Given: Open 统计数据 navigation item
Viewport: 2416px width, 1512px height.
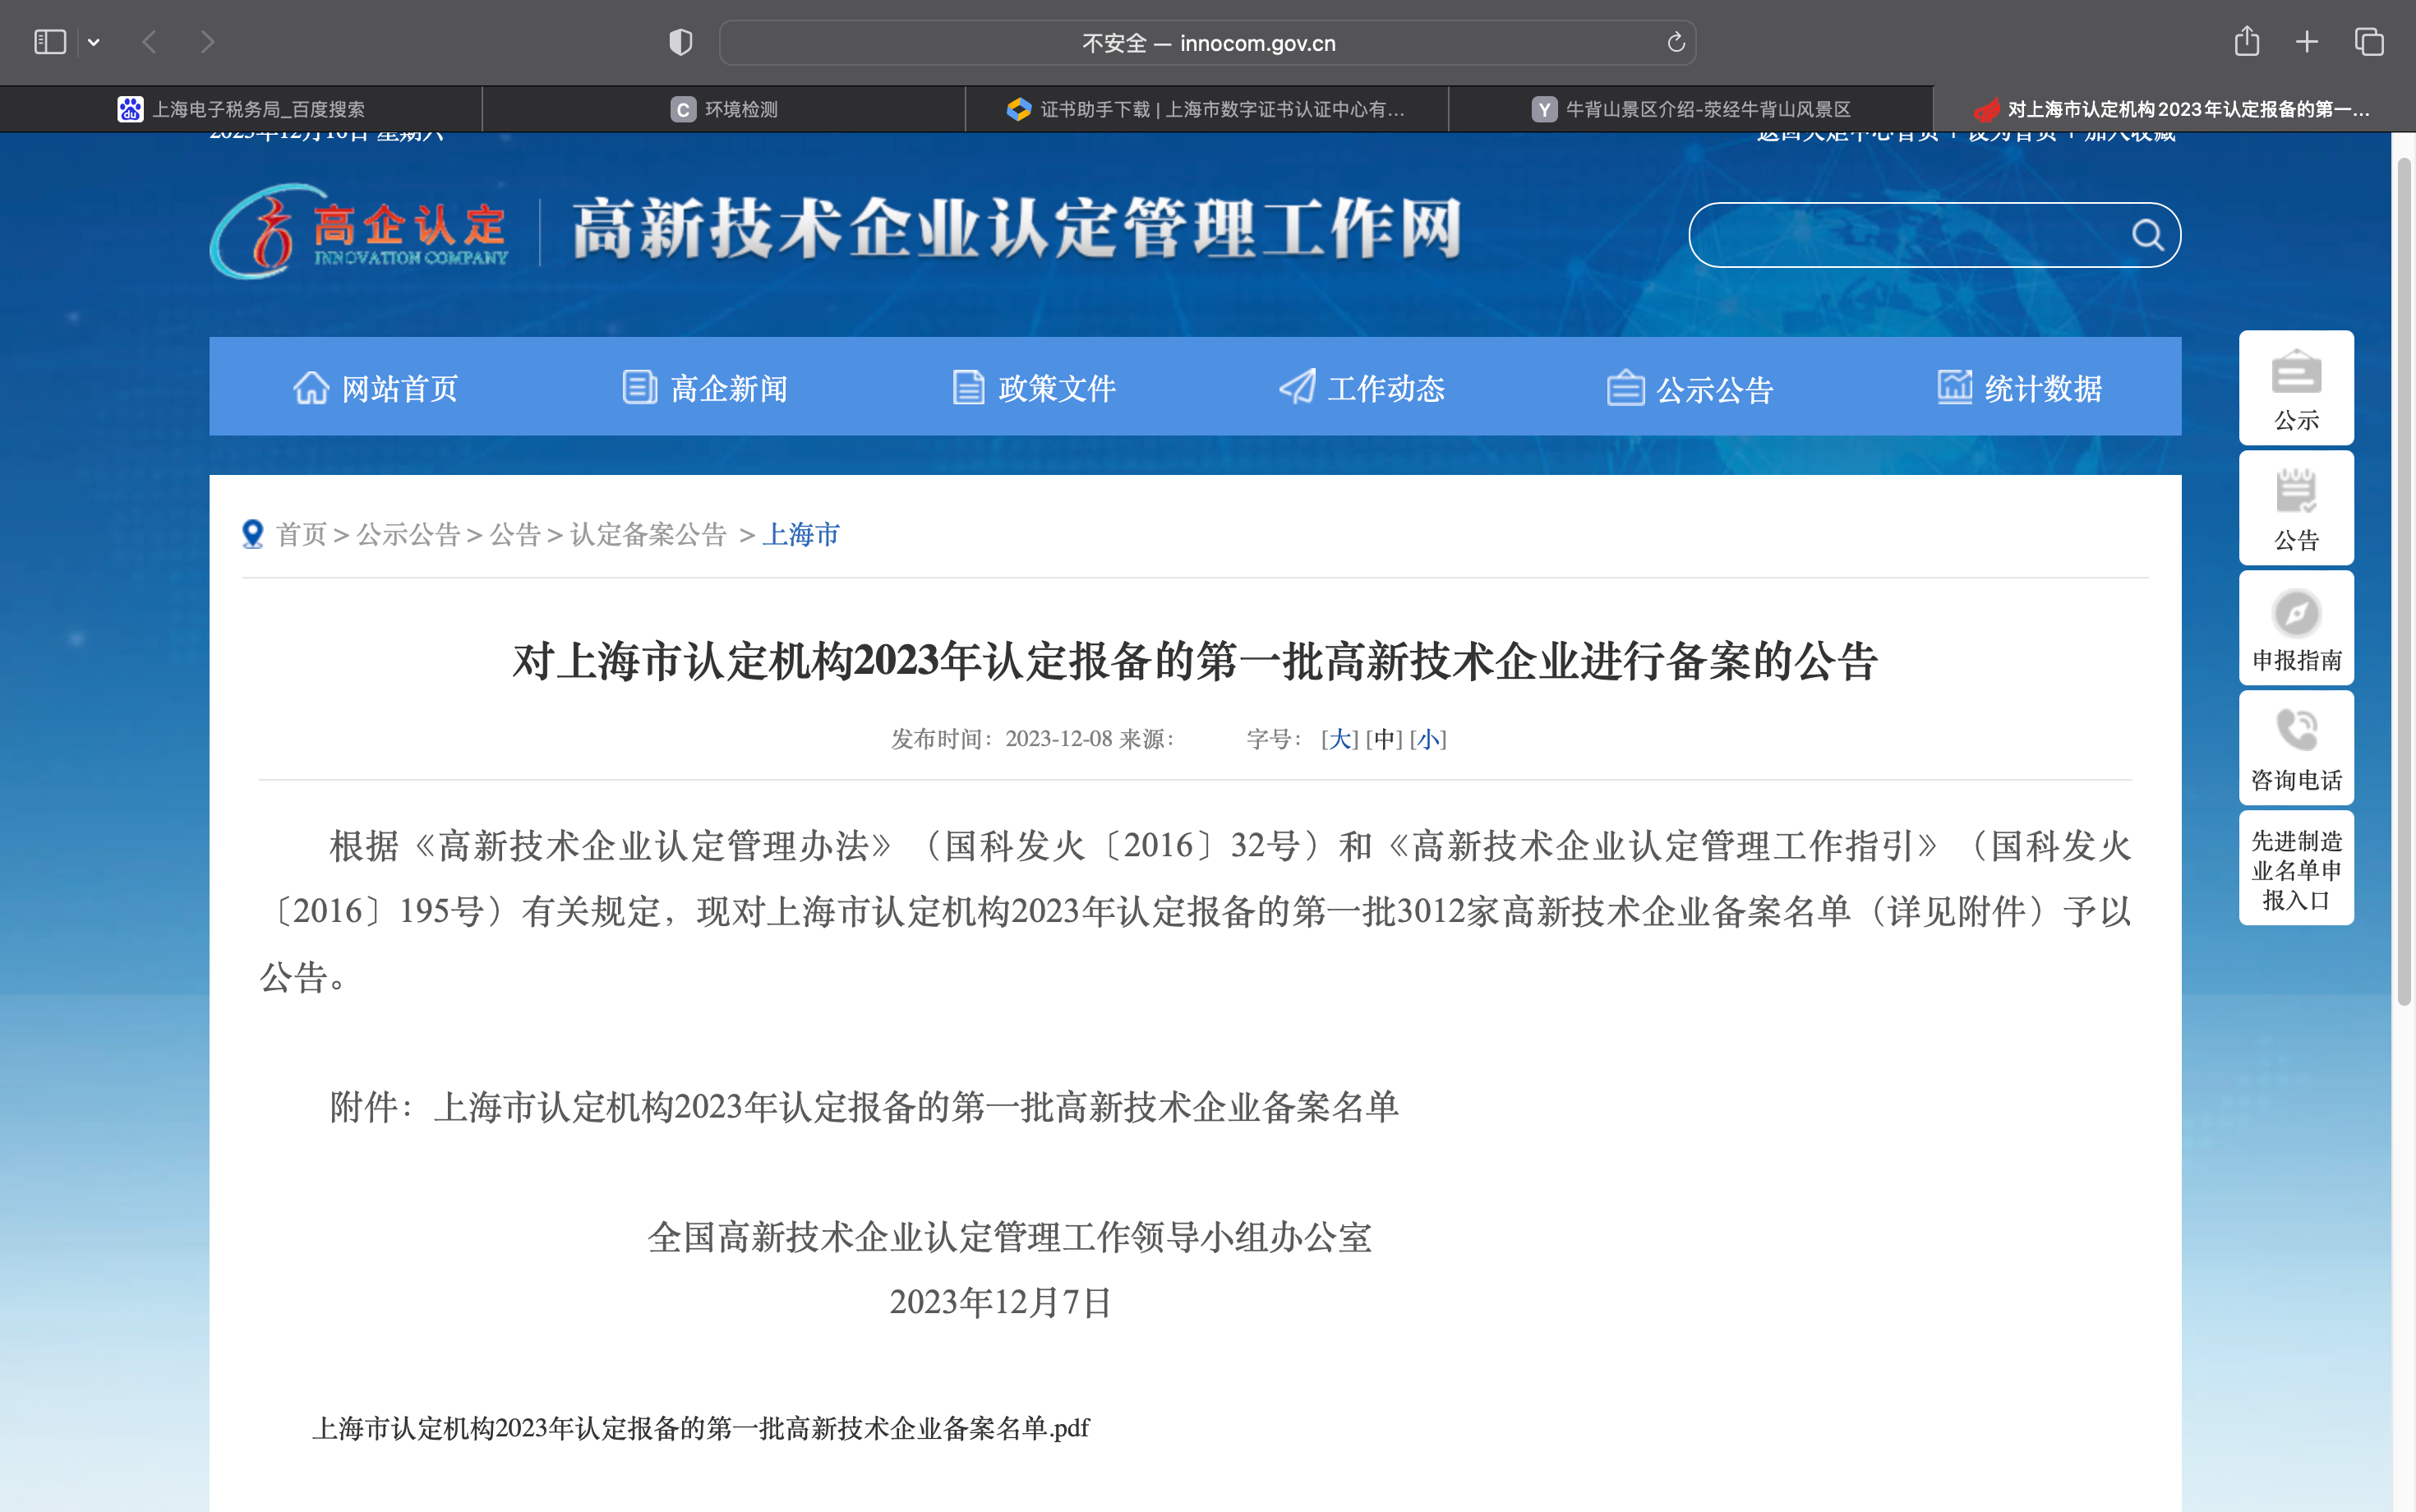Looking at the screenshot, I should click(2019, 388).
